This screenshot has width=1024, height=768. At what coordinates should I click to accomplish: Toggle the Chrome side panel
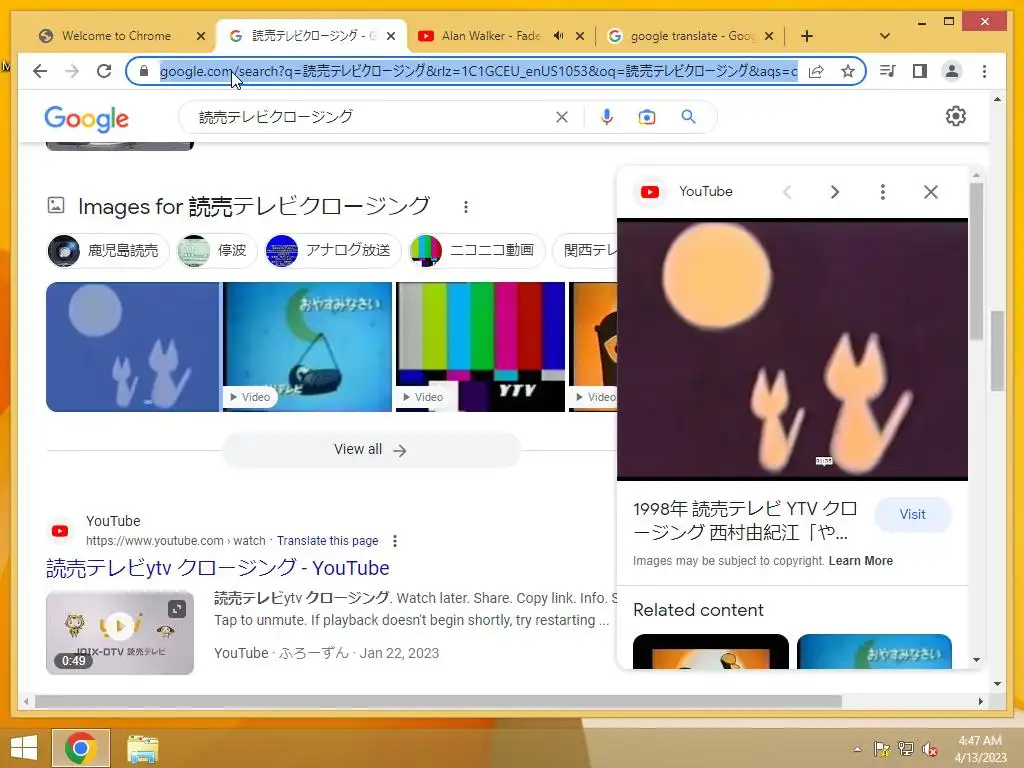[920, 71]
